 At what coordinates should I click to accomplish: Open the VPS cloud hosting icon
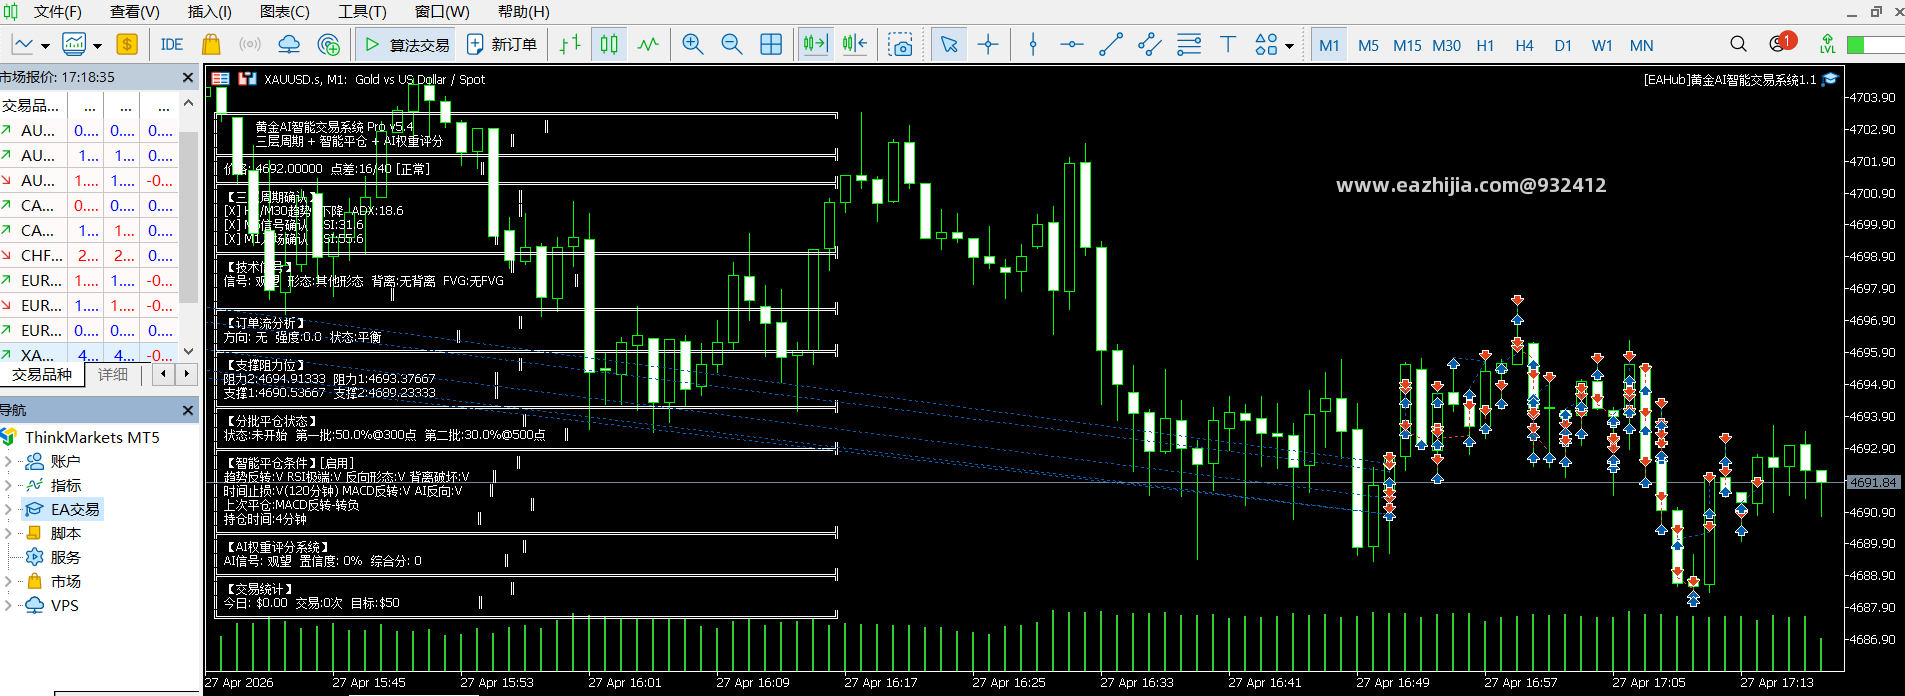click(x=289, y=44)
